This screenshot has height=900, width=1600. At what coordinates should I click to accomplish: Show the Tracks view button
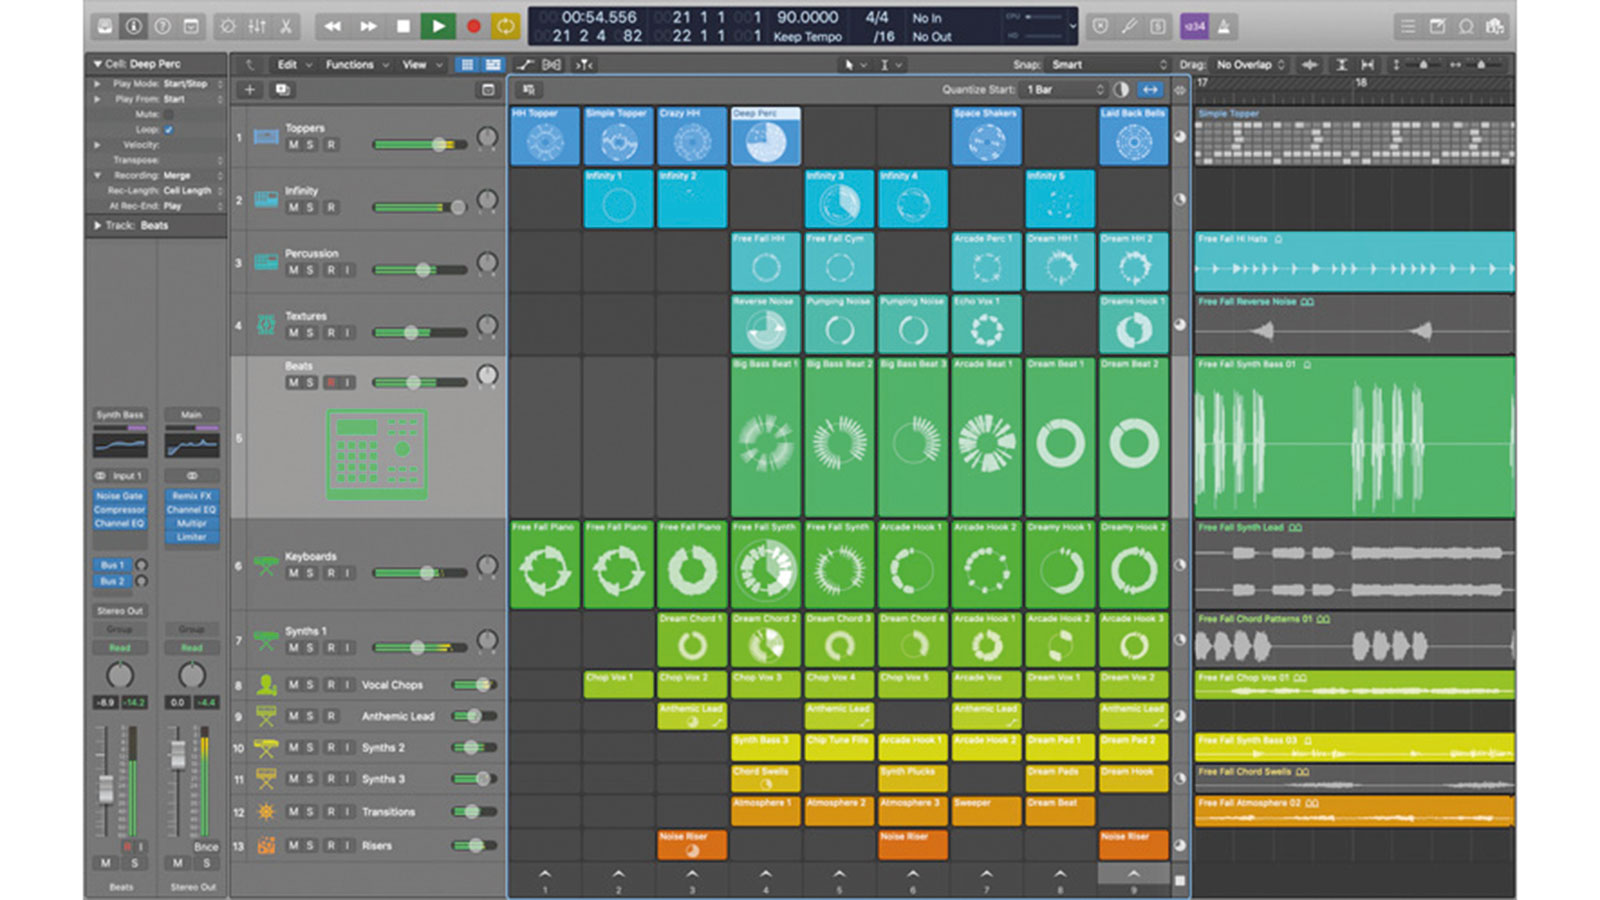coord(492,65)
